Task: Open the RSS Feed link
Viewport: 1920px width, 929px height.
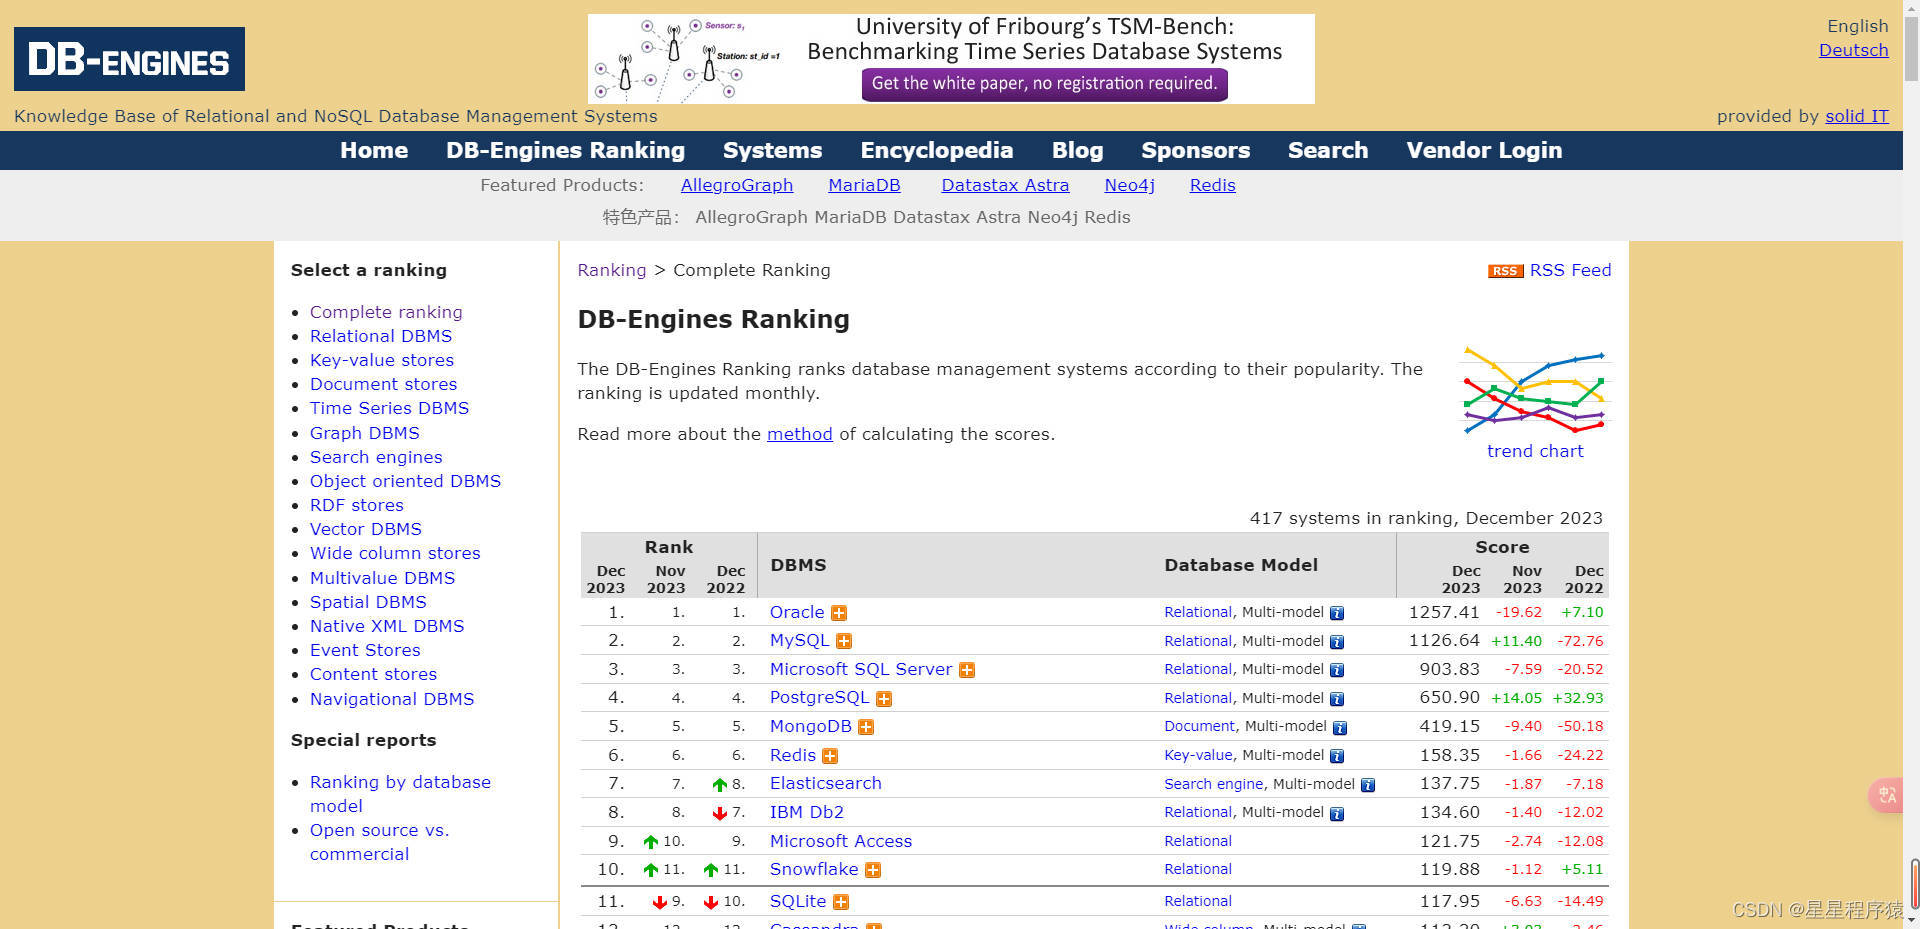Action: point(1570,270)
